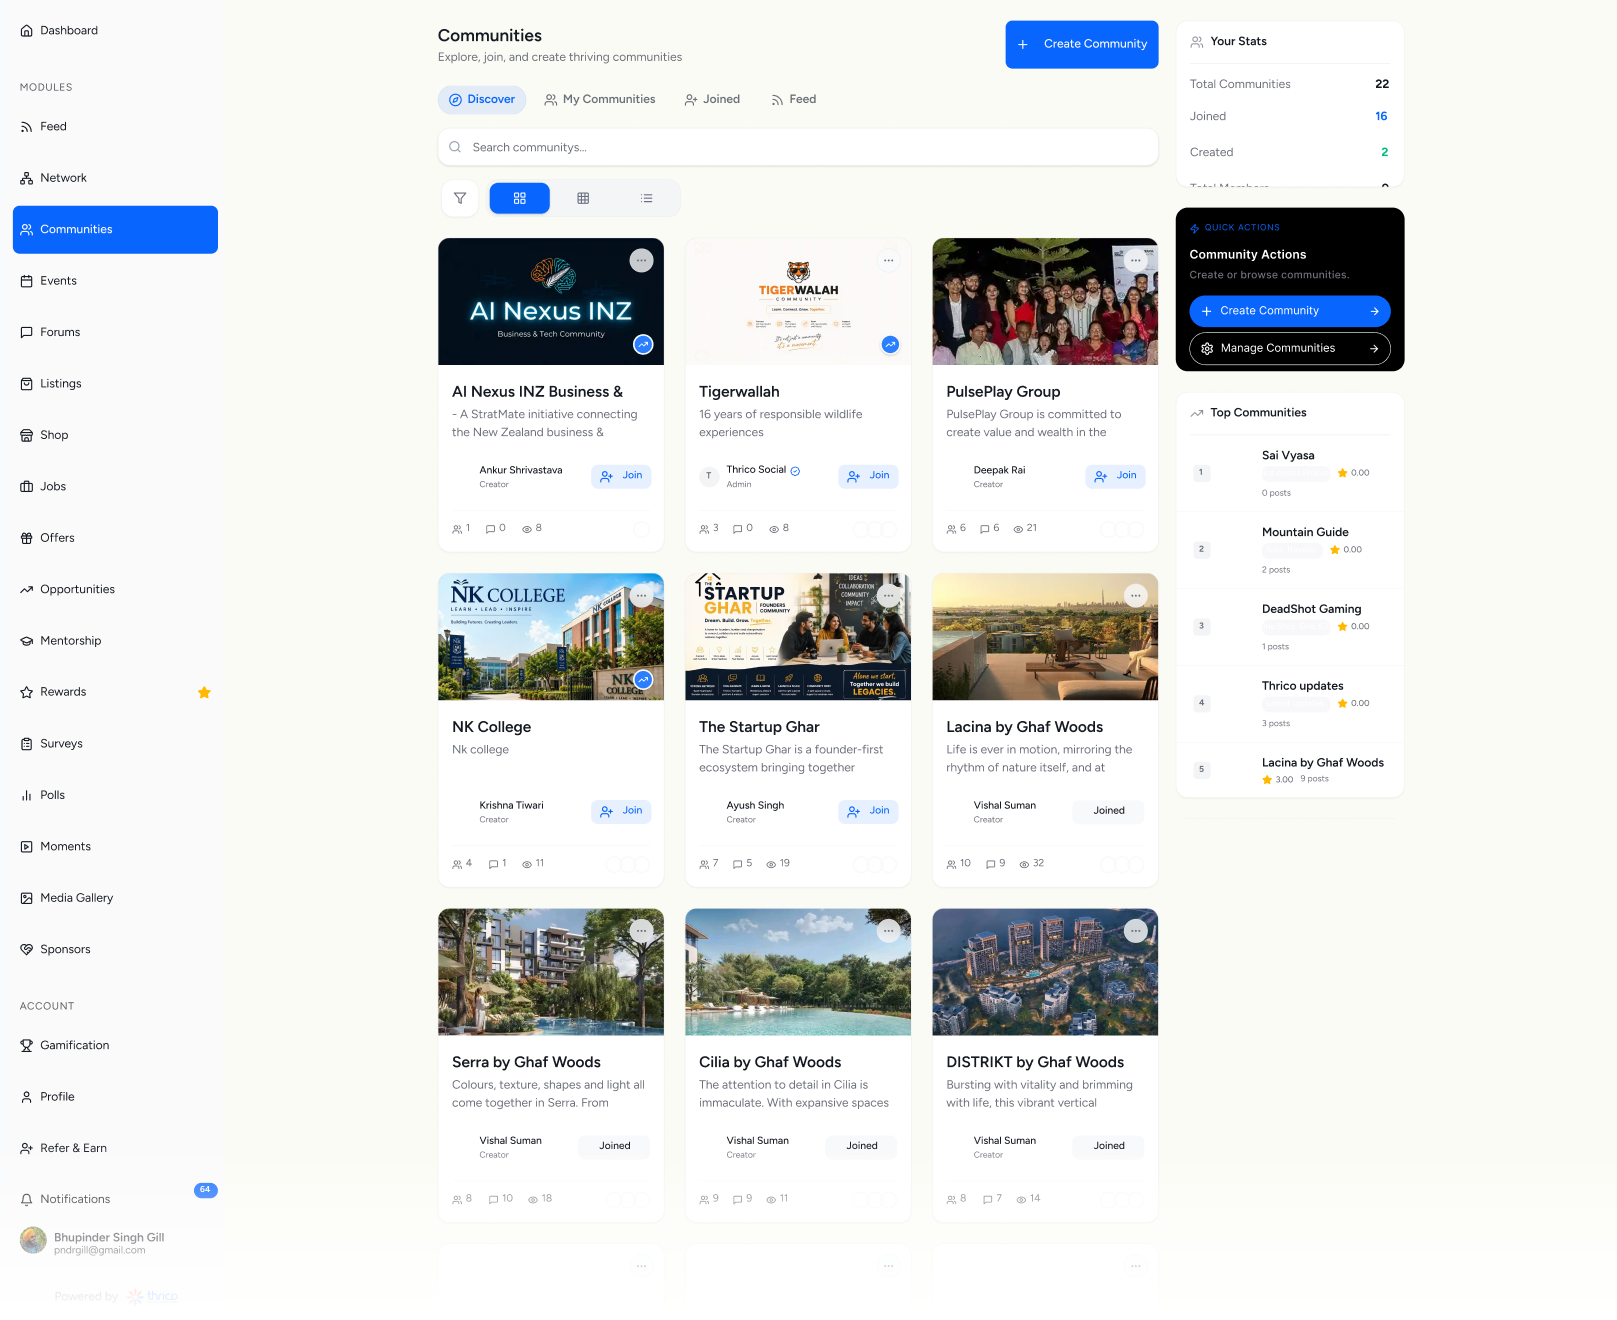The height and width of the screenshot is (1320, 1617).
Task: Click the Offers gift icon
Action: click(27, 538)
